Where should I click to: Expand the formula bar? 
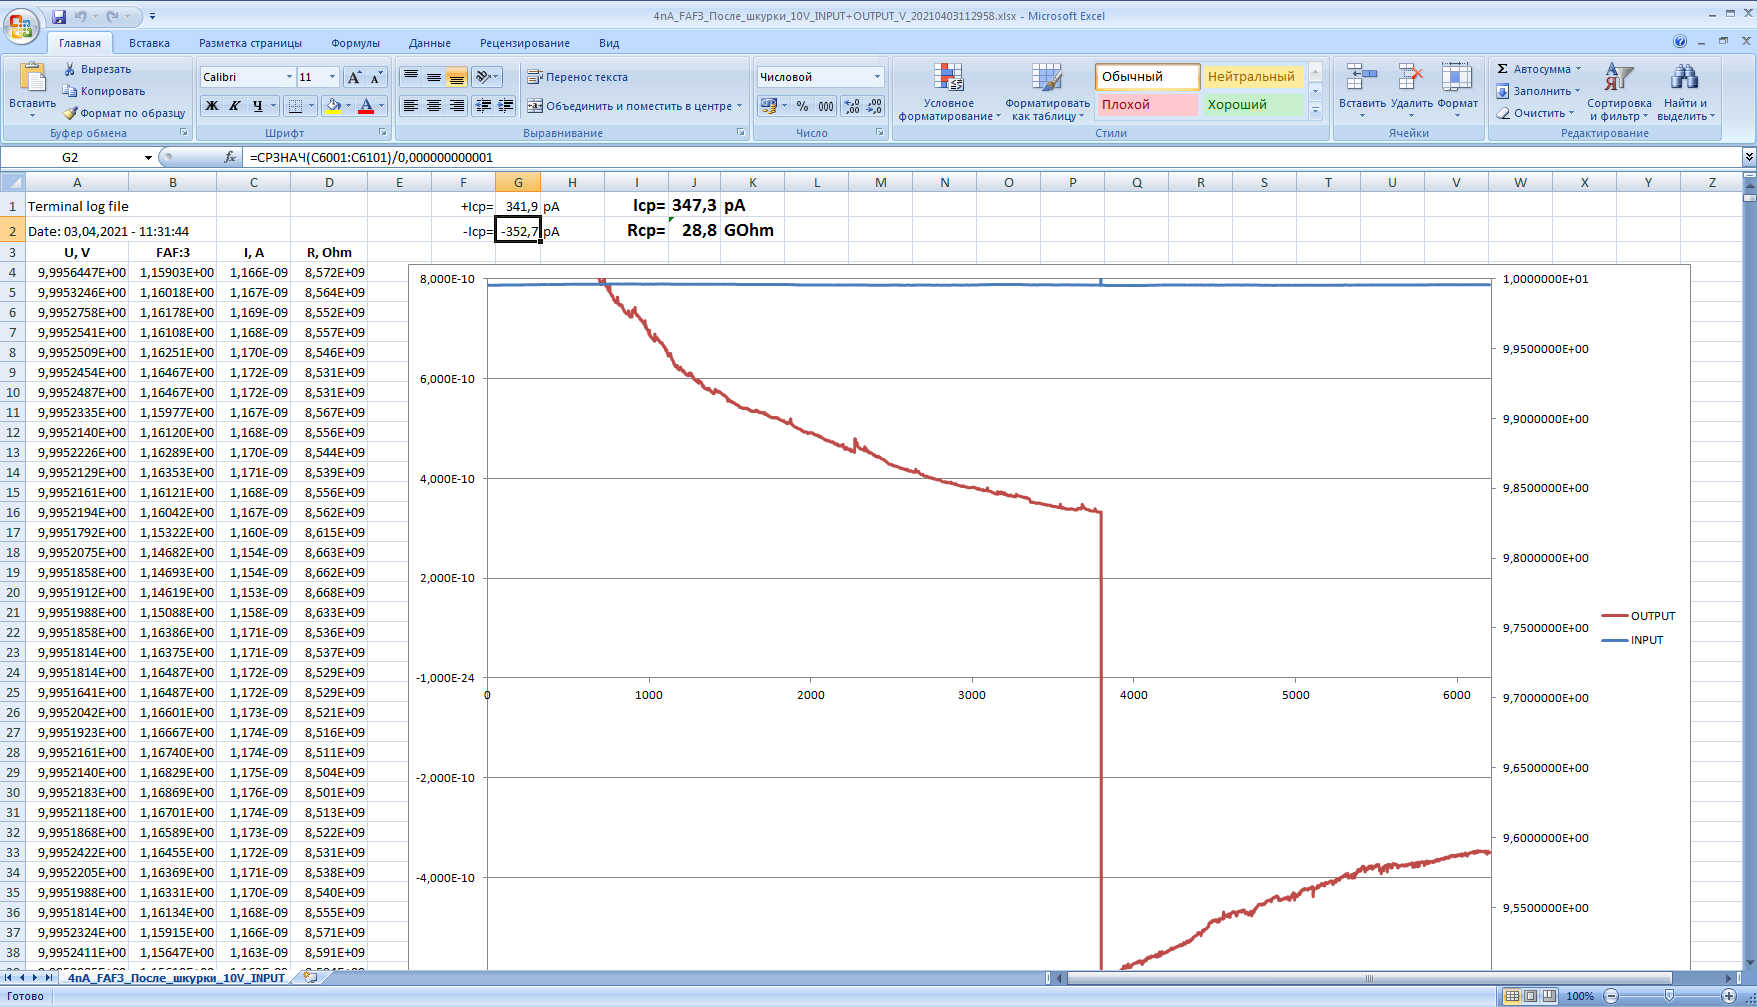[1748, 157]
